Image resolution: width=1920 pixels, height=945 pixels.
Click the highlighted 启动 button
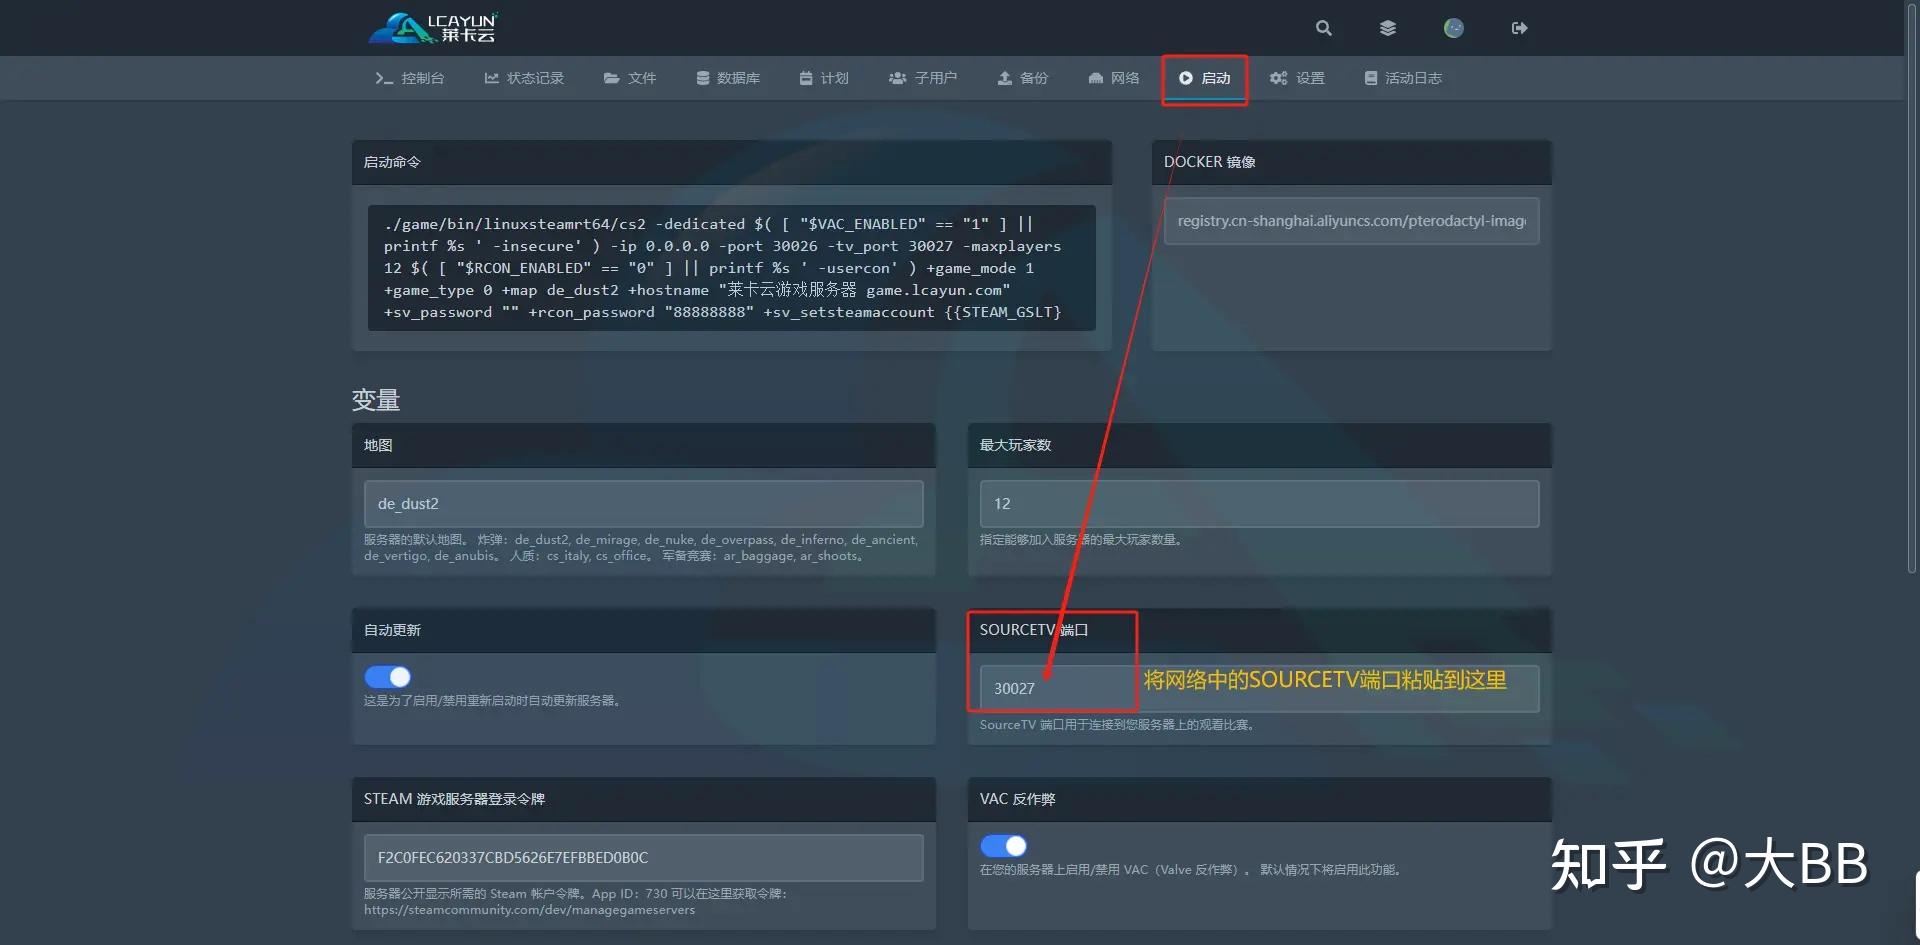[1204, 78]
